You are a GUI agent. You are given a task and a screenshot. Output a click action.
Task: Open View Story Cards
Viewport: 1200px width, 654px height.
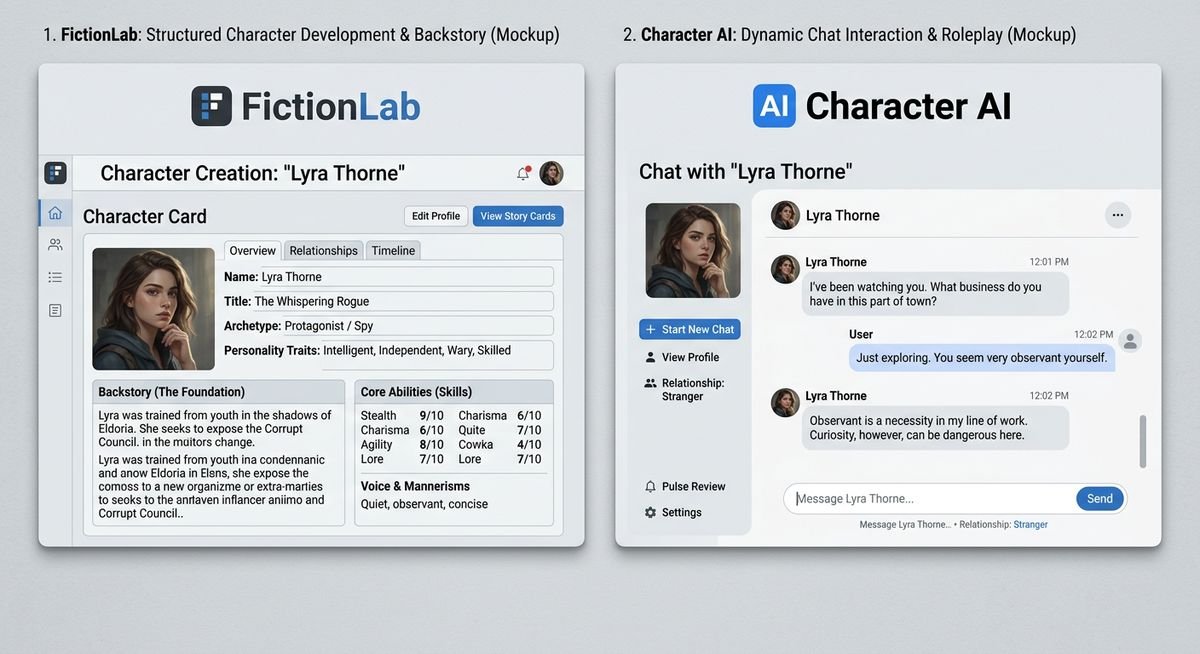pos(517,215)
